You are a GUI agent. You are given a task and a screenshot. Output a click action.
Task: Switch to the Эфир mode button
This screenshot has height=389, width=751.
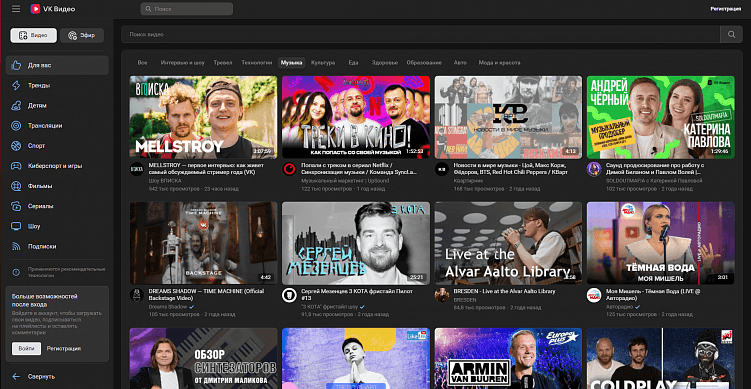click(82, 35)
